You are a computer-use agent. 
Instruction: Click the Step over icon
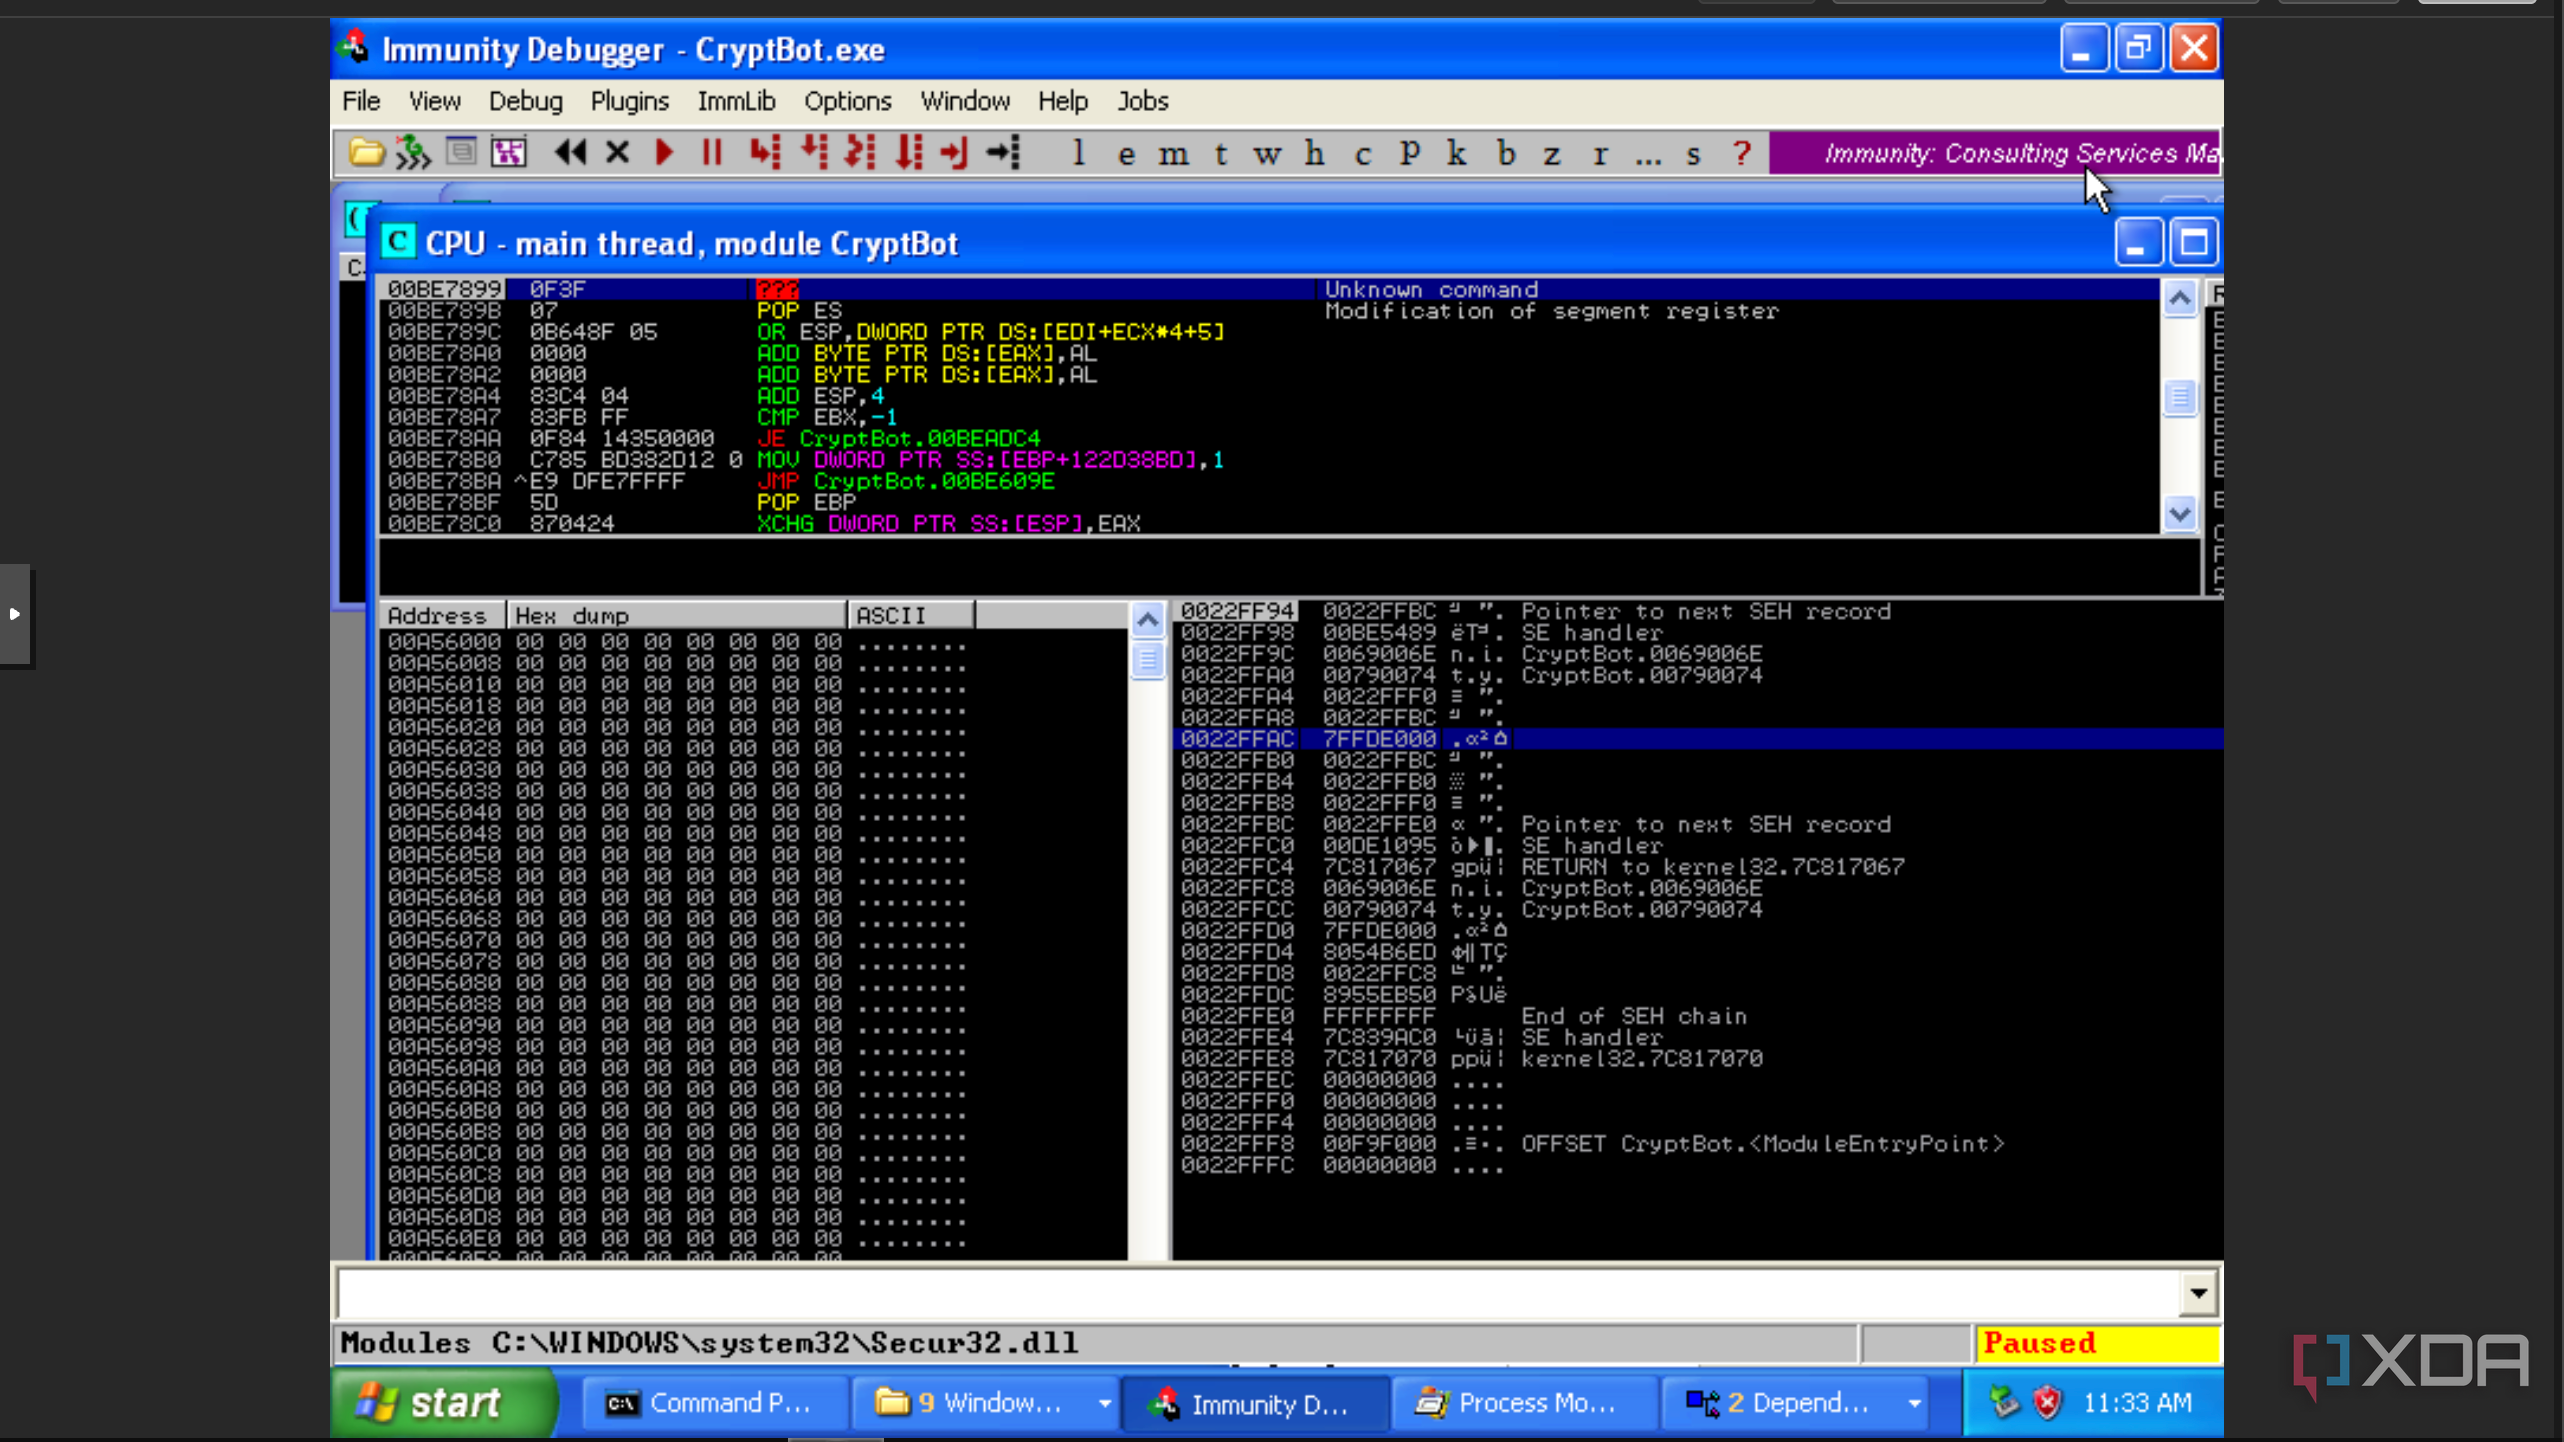[x=814, y=153]
